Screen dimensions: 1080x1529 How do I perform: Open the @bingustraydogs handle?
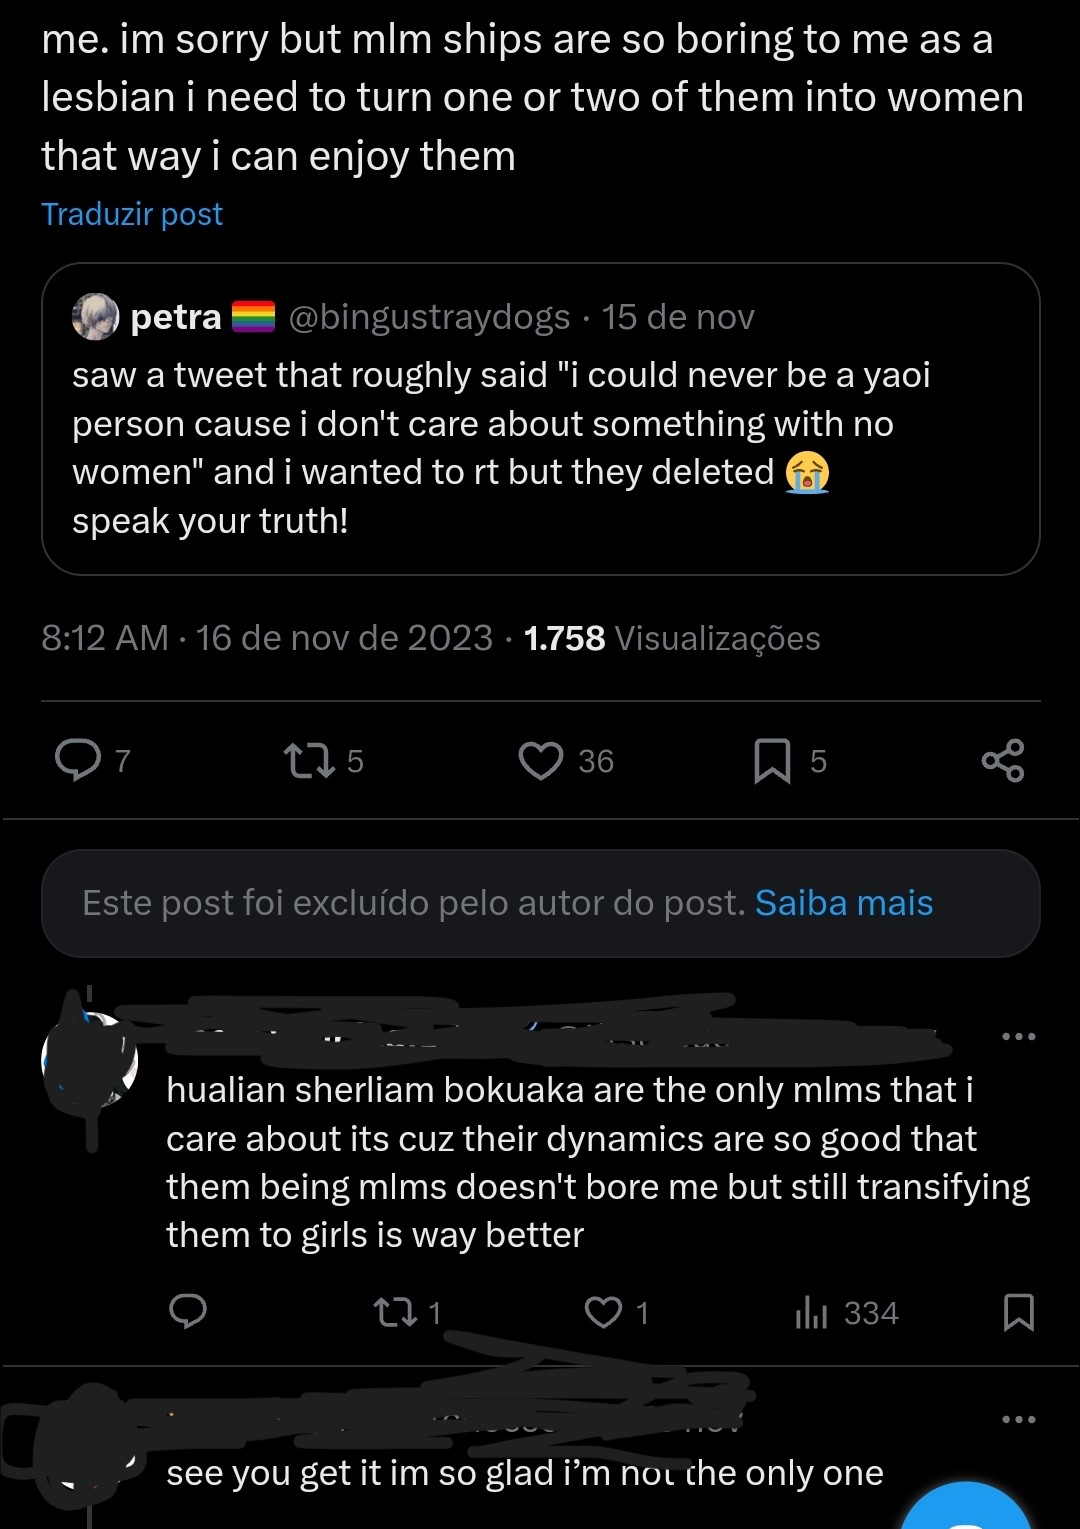pyautogui.click(x=429, y=317)
